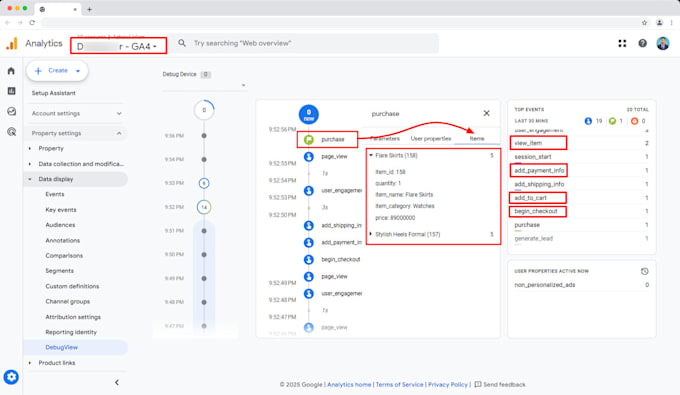The width and height of the screenshot is (680, 395).
Task: Open the Debug Device dropdown
Action: point(204,85)
